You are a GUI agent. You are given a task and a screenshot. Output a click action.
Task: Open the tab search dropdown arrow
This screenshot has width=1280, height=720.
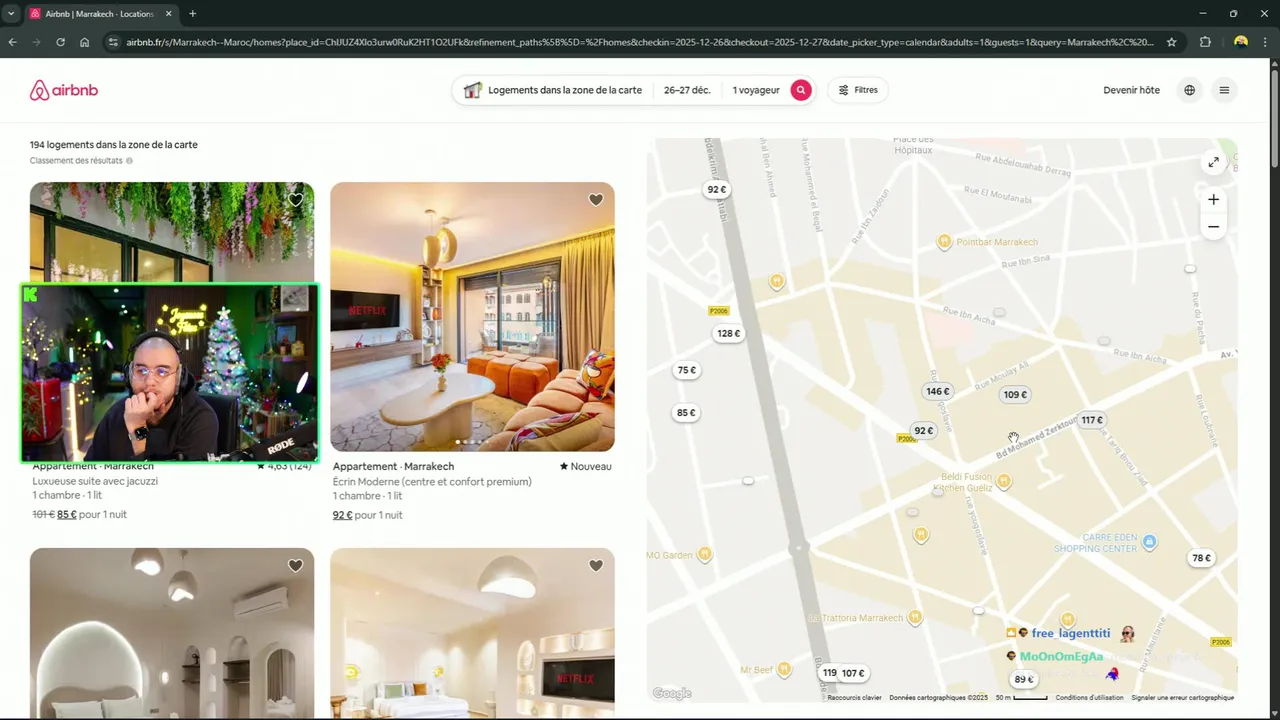(11, 14)
